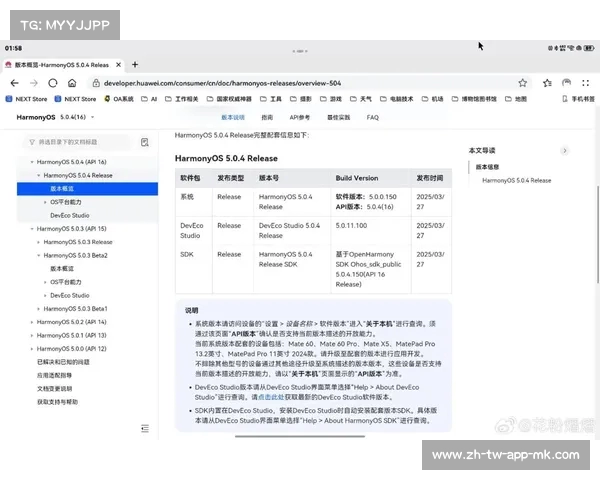600x480 pixels.
Task: Open DevEco Studio under 5.0.3 Beta2
Action: tap(70, 296)
